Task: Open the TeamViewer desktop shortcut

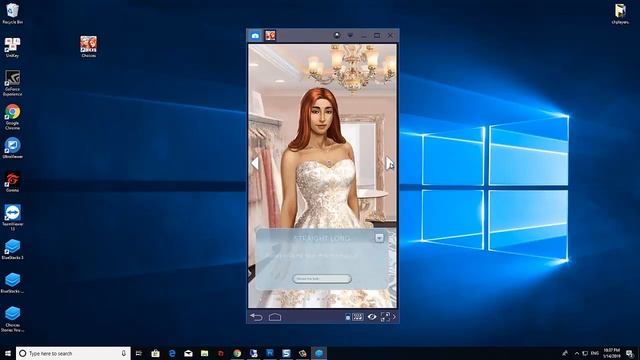Action: (12, 218)
